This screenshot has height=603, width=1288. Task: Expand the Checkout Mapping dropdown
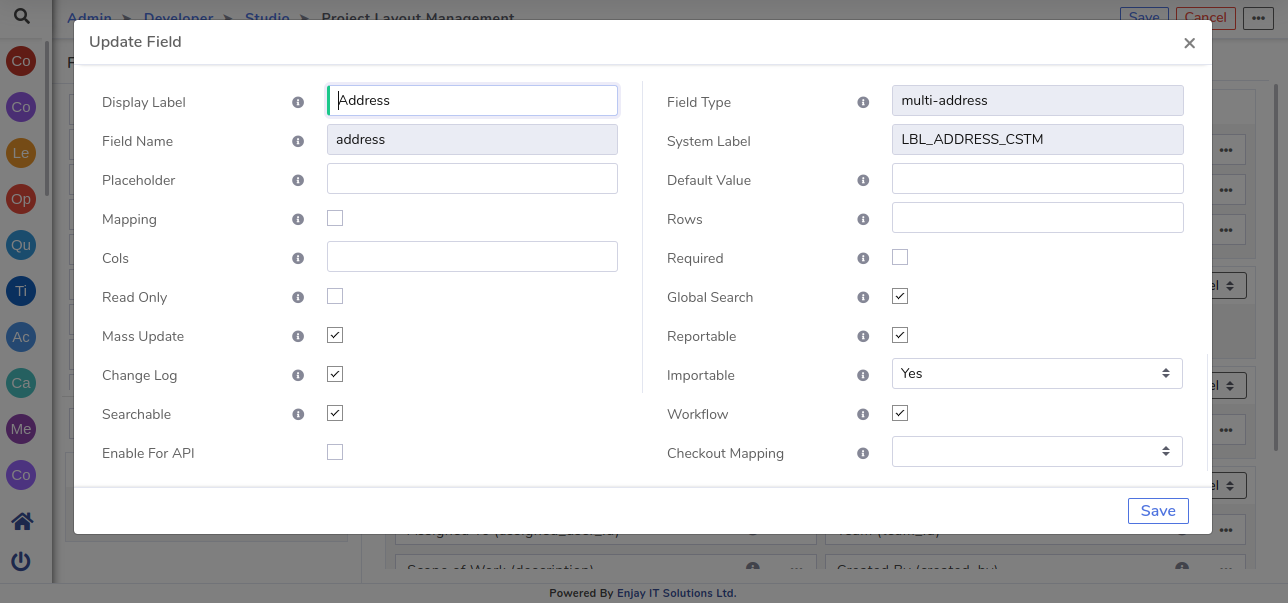tap(1037, 451)
